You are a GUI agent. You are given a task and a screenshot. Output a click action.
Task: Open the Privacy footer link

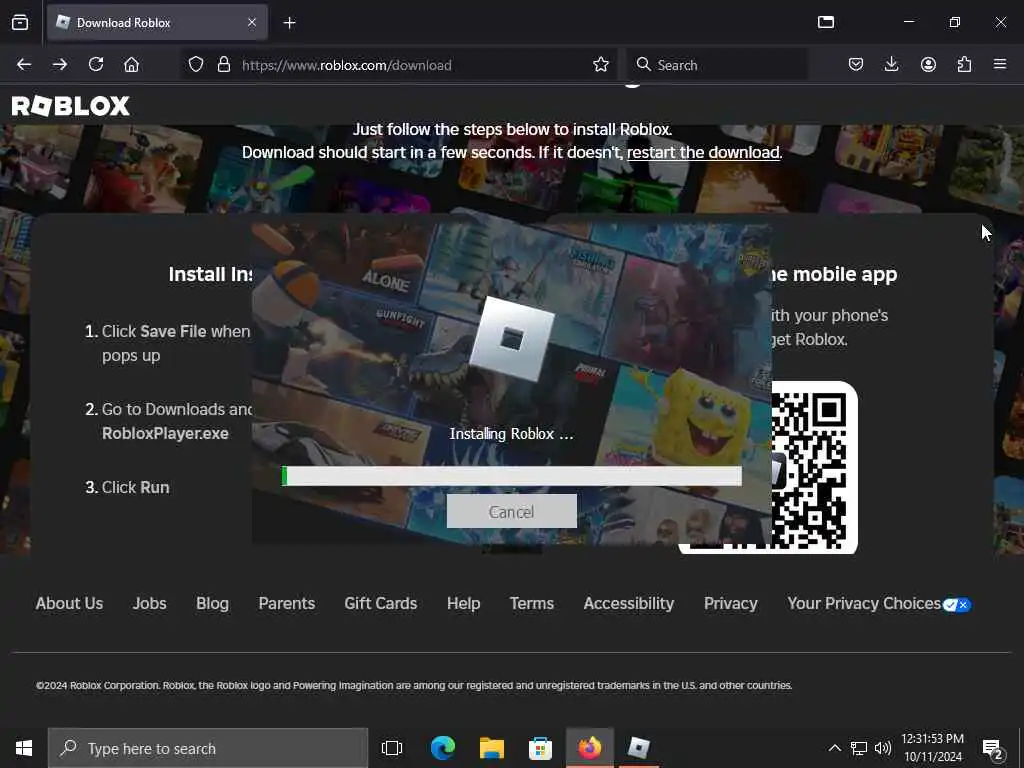pos(731,603)
